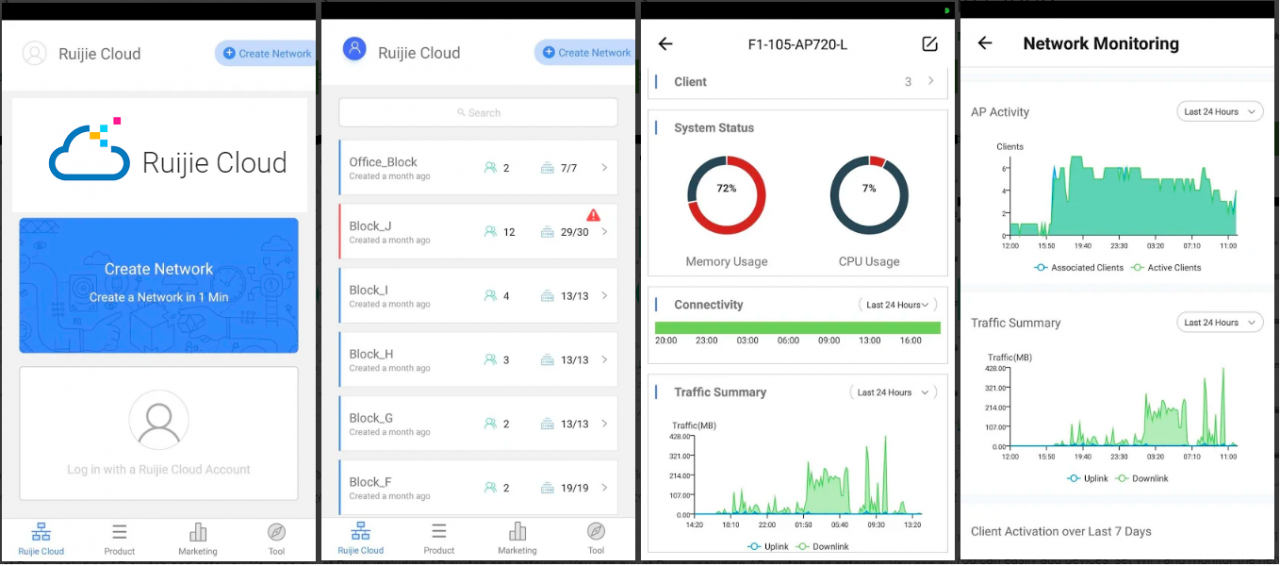Click the System Status heading
1280x566 pixels.
(714, 128)
